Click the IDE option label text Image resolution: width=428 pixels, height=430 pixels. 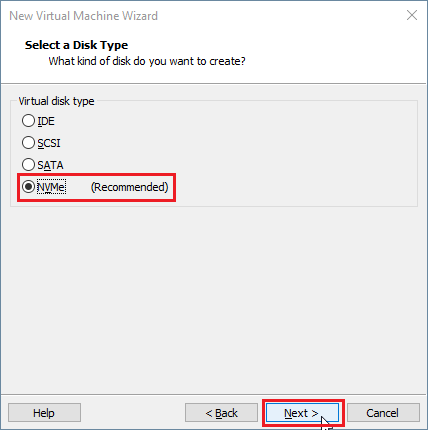point(46,121)
